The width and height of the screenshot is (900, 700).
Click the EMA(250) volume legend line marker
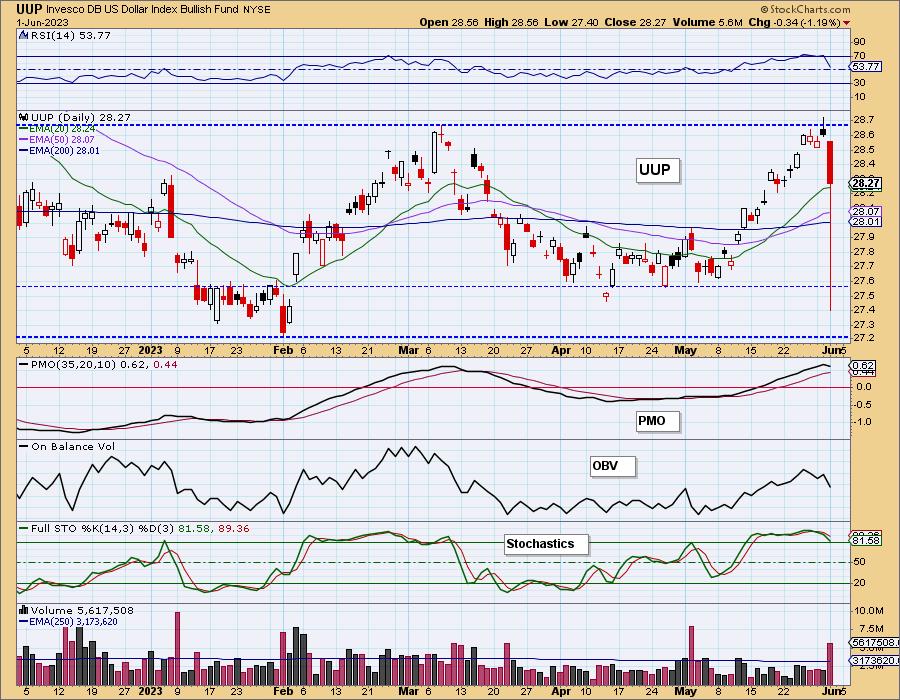pyautogui.click(x=24, y=621)
